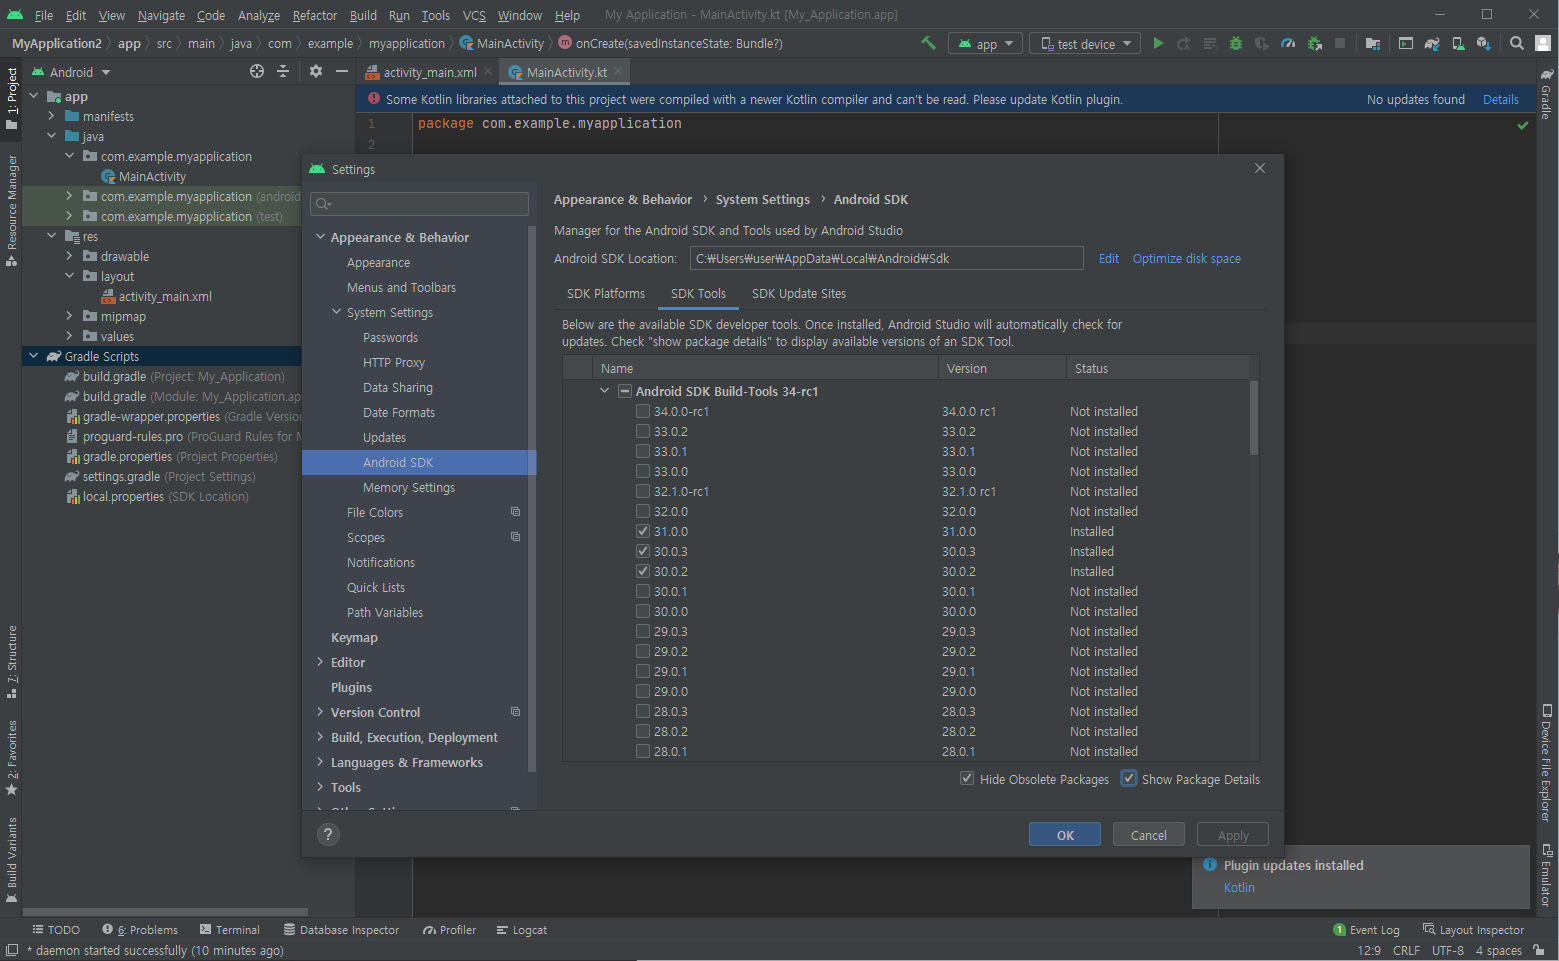Click the Edit link for SDK location
Screen dimensions: 1559x961
[x=1109, y=258]
